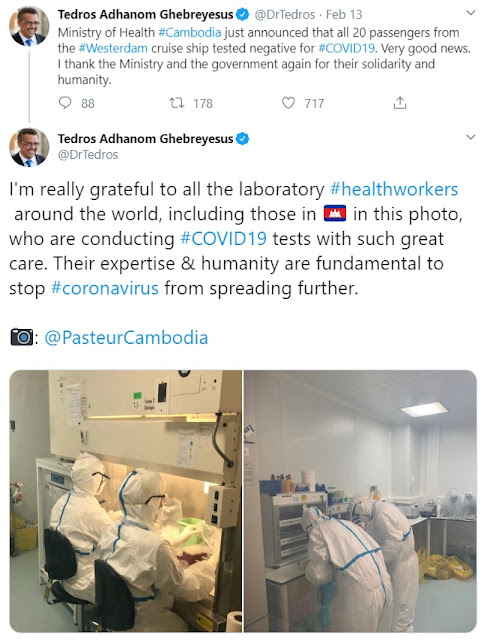Open the #COVID19 hashtag in first tweet
Viewport: 487px width, 640px height.
tap(346, 48)
